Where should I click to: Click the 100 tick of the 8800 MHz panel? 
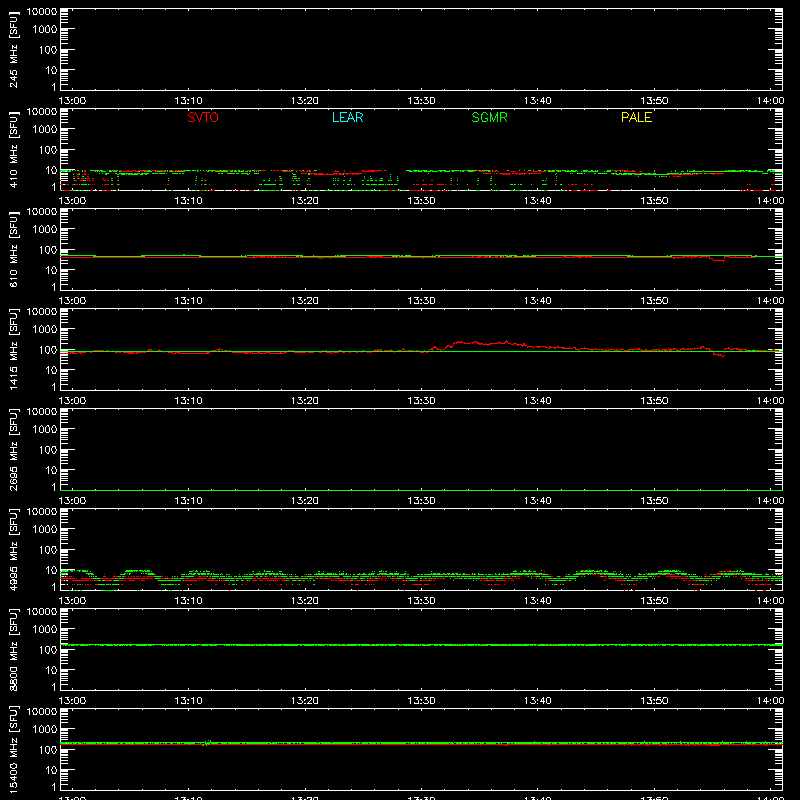(x=48, y=650)
